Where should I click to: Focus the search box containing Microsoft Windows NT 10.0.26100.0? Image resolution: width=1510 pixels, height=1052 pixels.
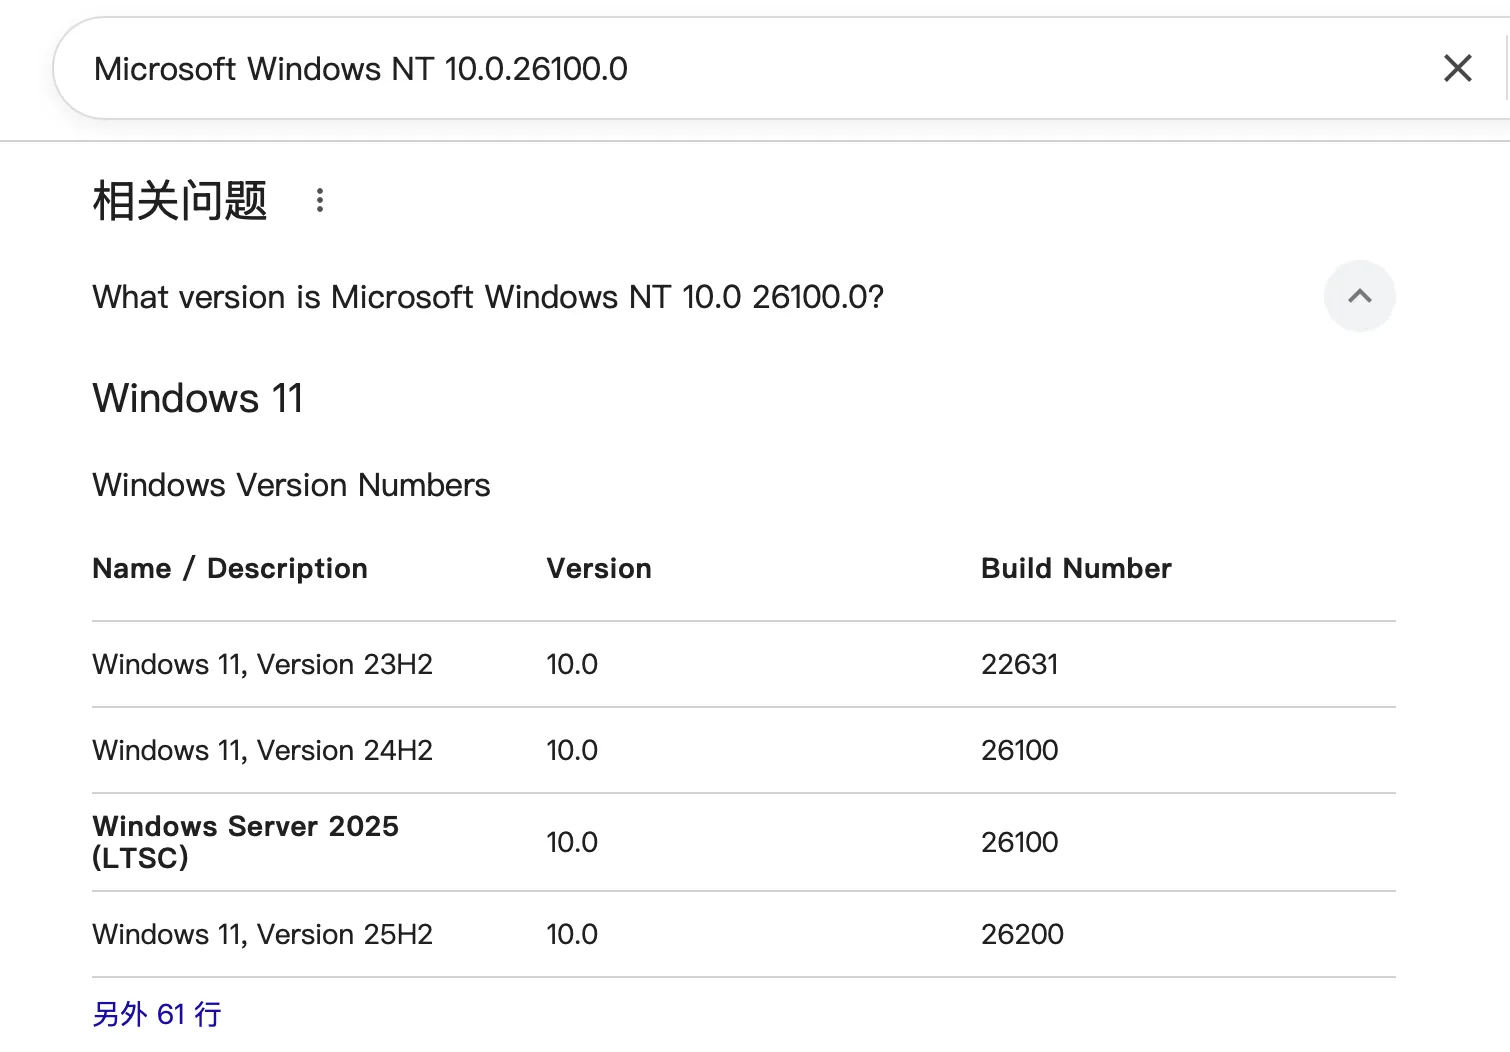click(x=700, y=69)
